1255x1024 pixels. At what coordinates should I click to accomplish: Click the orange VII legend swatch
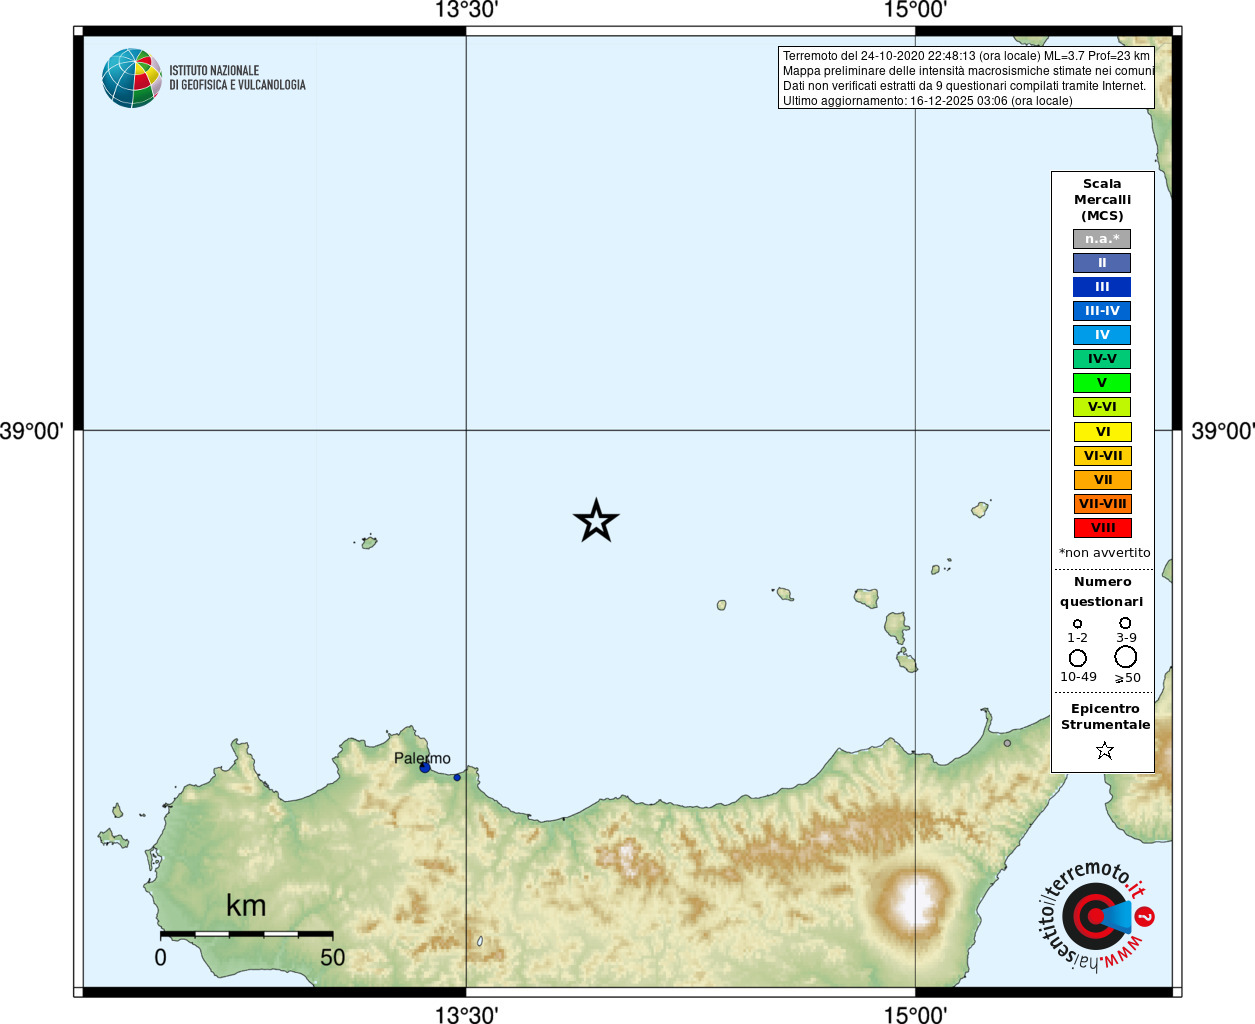(x=1102, y=480)
